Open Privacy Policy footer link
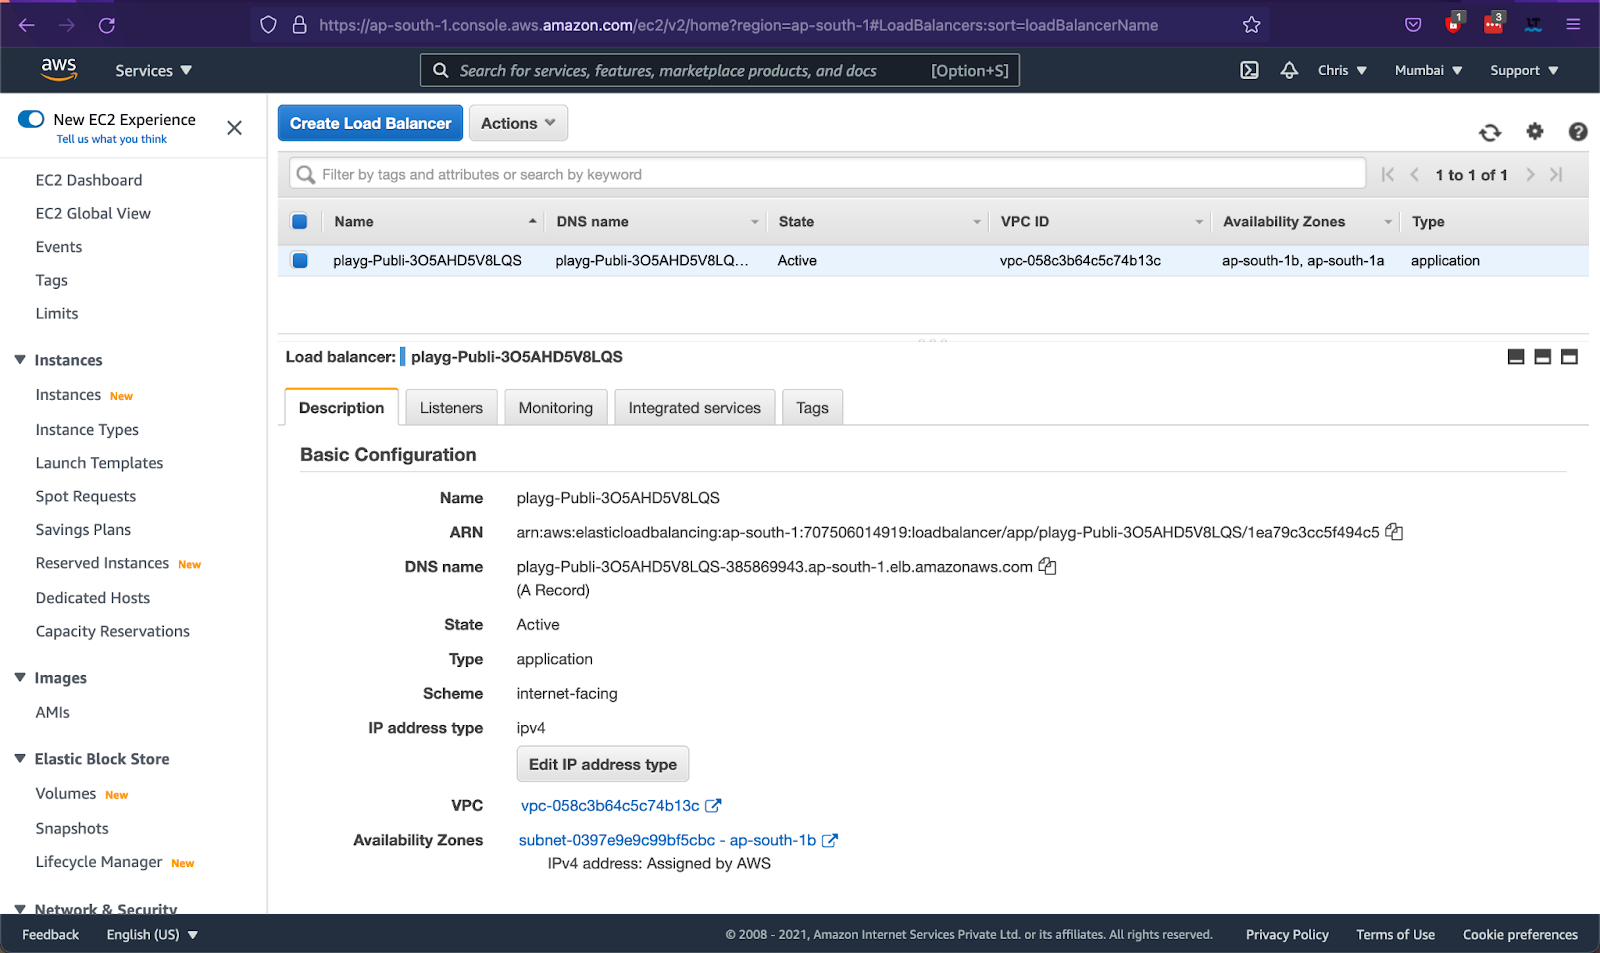 tap(1287, 935)
